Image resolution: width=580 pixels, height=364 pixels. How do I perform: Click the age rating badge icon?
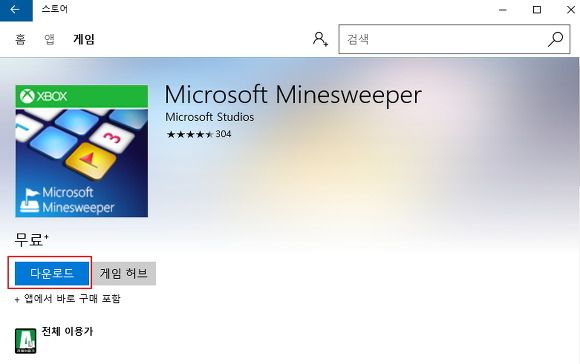(x=26, y=341)
